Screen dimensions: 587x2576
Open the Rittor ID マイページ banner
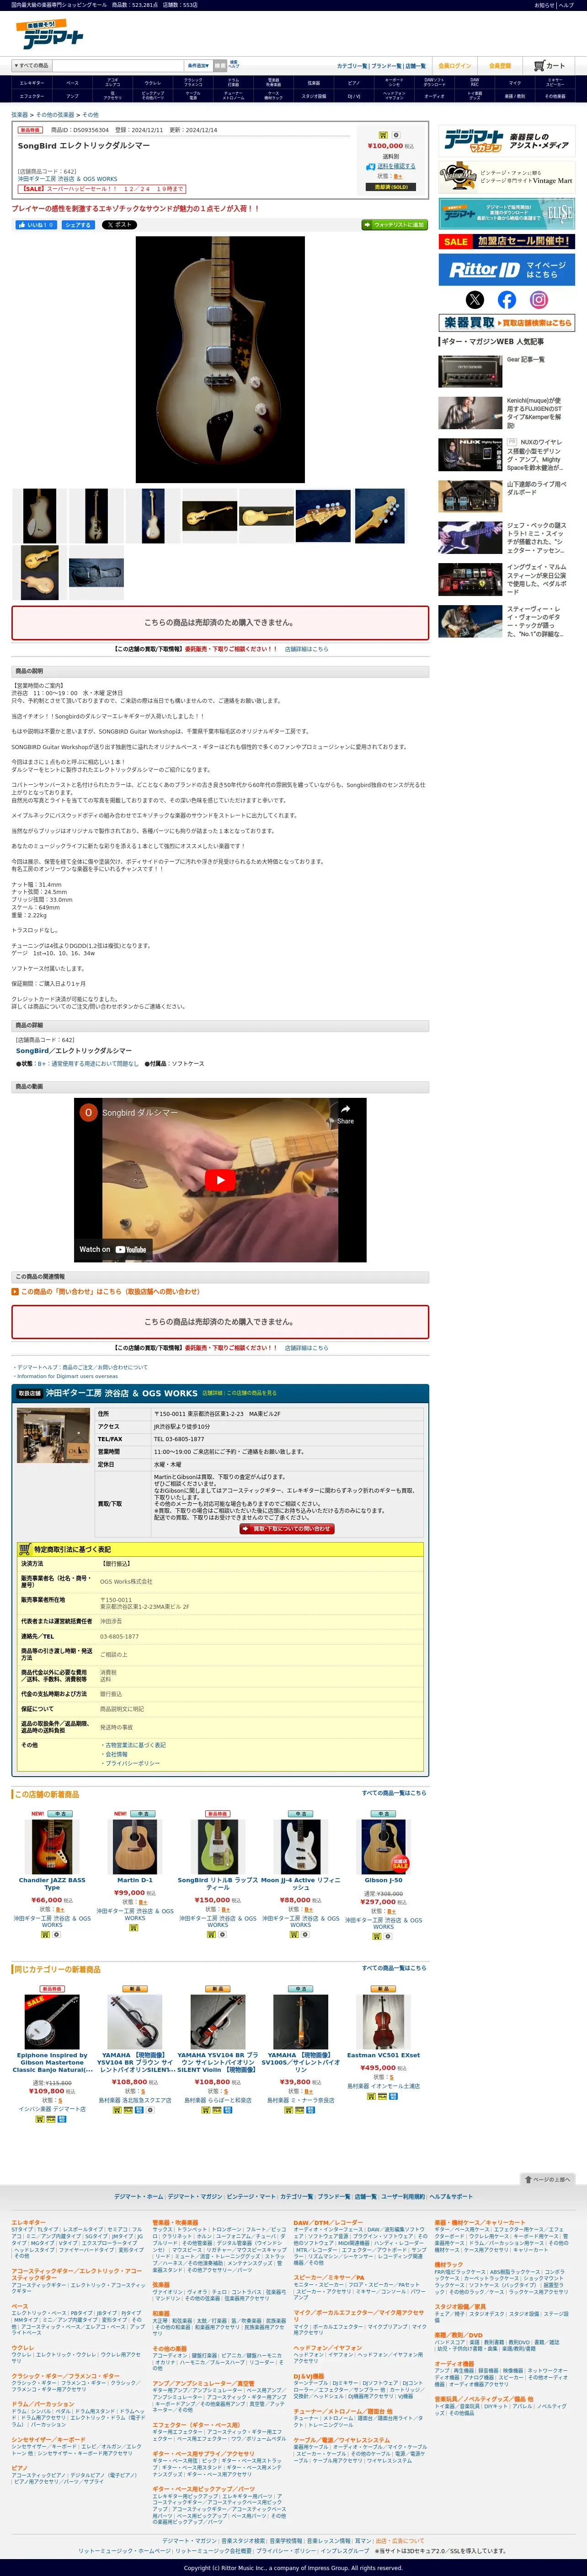pos(507,269)
